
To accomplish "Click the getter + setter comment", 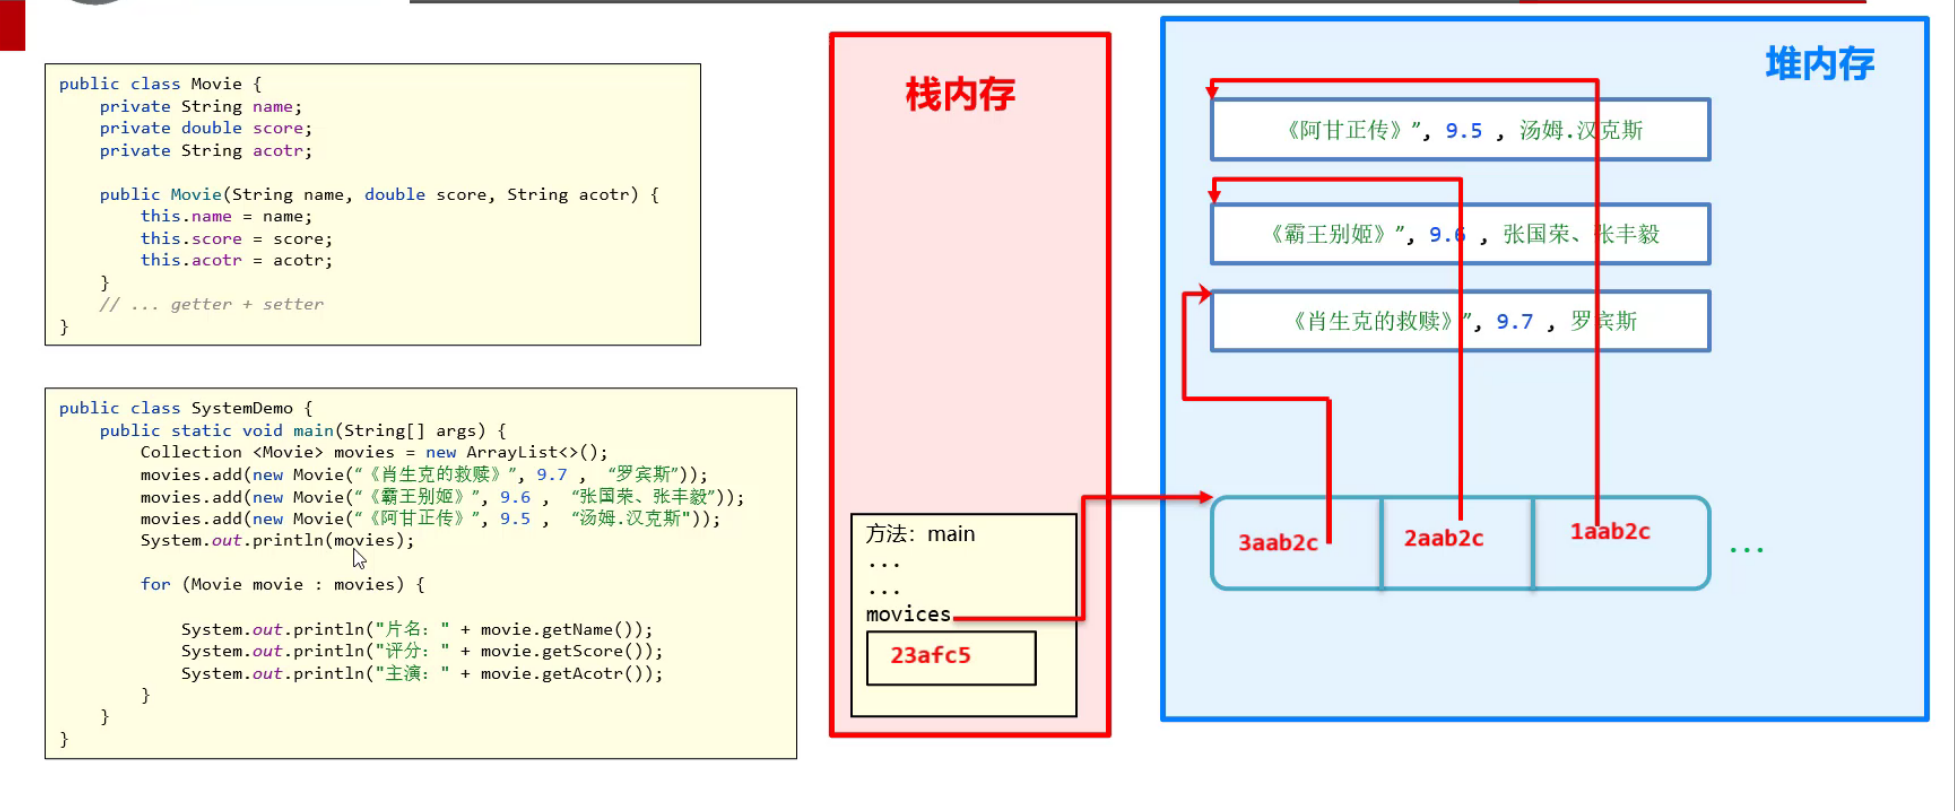I will coord(211,304).
